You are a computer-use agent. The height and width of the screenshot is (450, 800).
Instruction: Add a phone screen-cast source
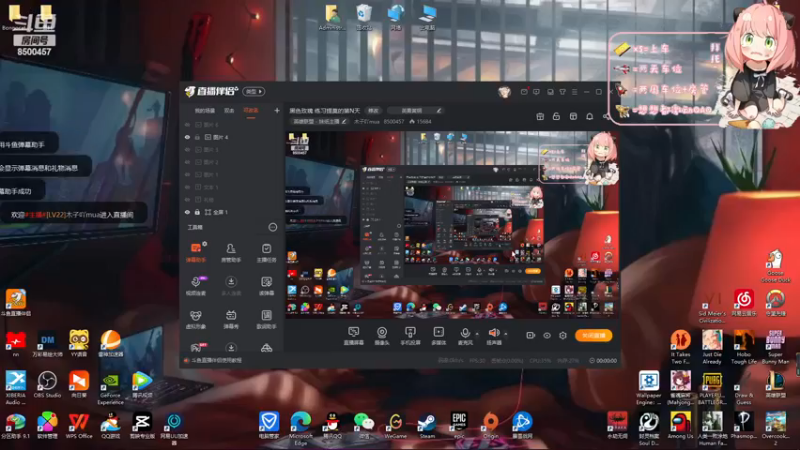[x=410, y=336]
